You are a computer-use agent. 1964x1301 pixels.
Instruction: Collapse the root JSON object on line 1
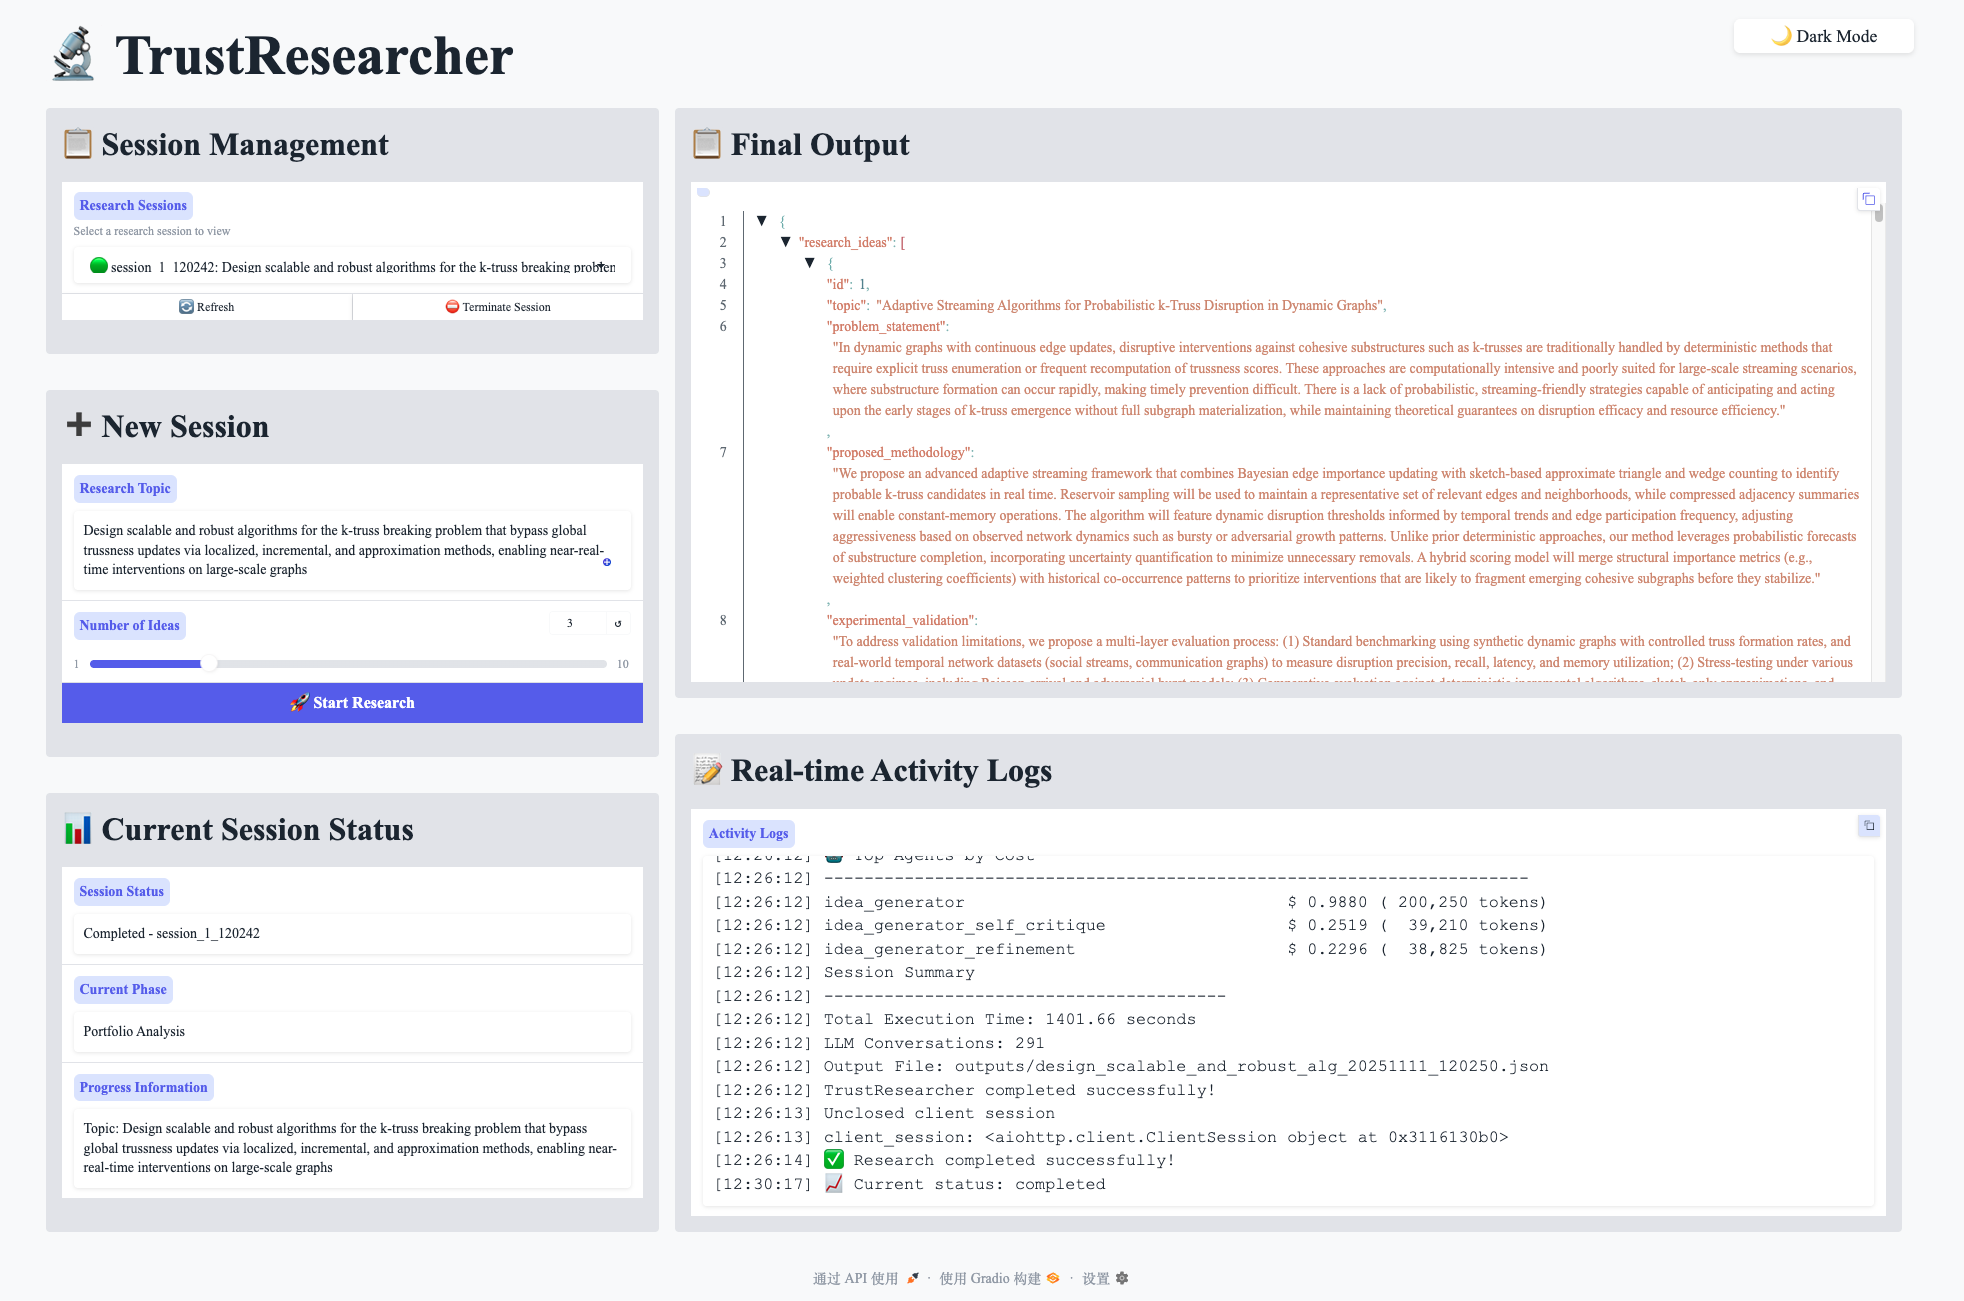(x=762, y=221)
